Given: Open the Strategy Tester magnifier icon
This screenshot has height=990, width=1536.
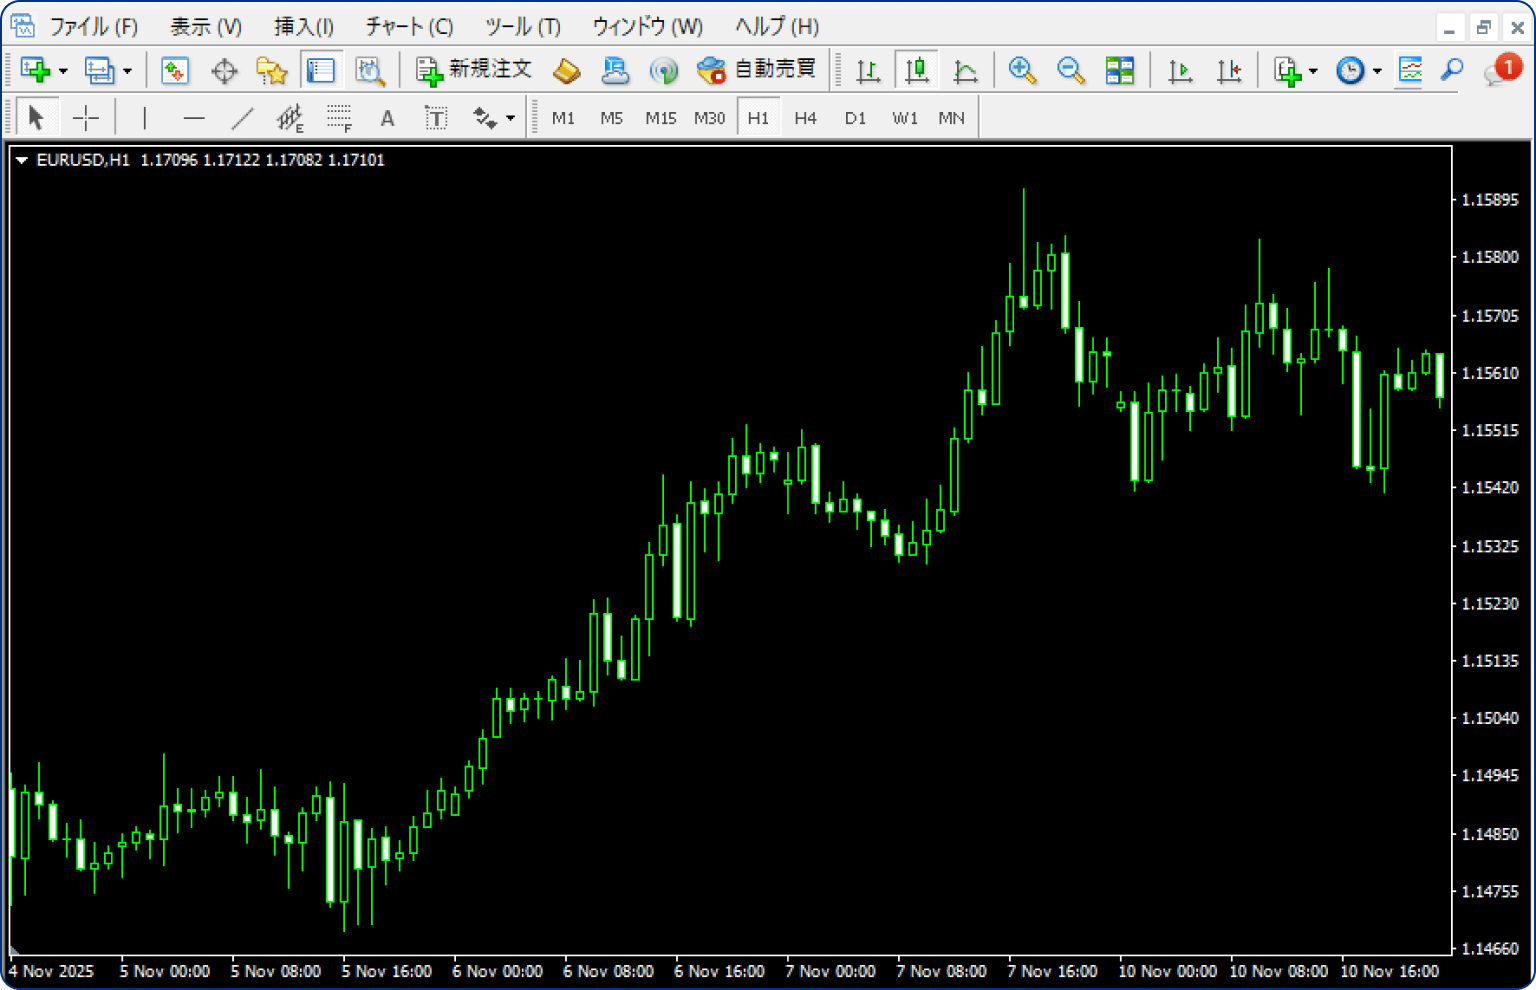Looking at the screenshot, I should (370, 70).
